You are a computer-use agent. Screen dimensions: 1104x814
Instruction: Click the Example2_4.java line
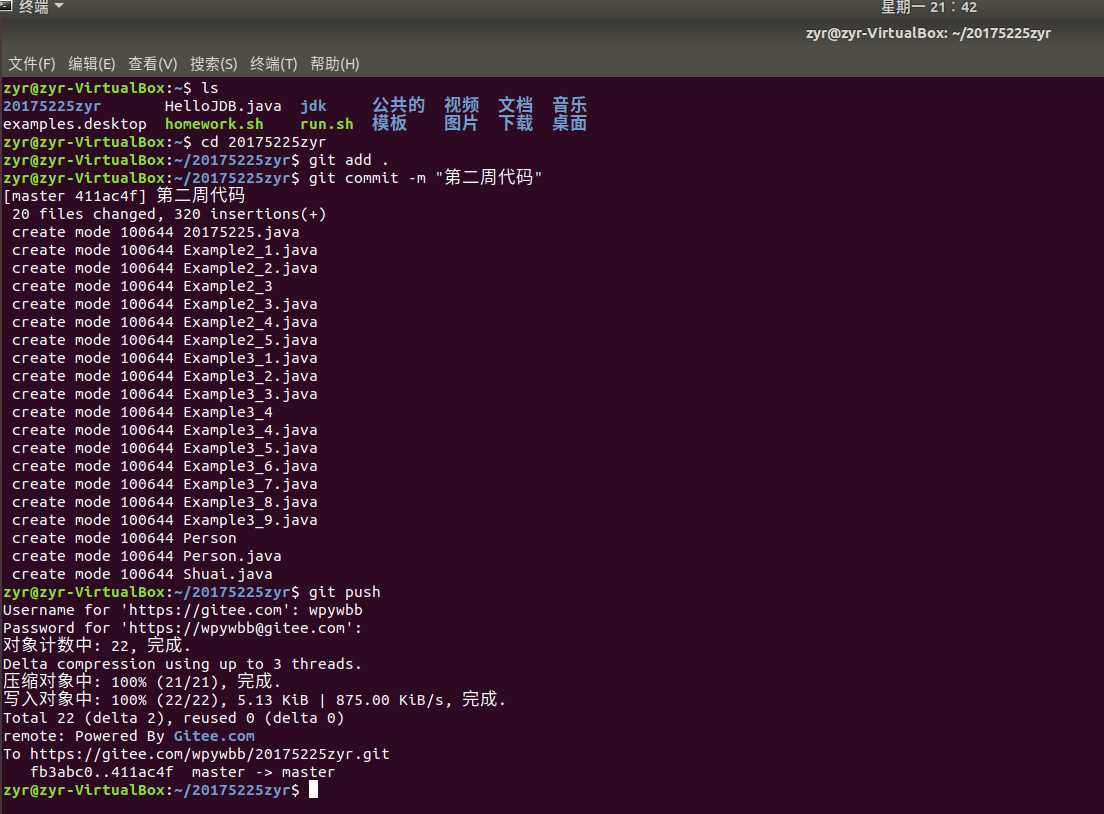click(x=165, y=323)
